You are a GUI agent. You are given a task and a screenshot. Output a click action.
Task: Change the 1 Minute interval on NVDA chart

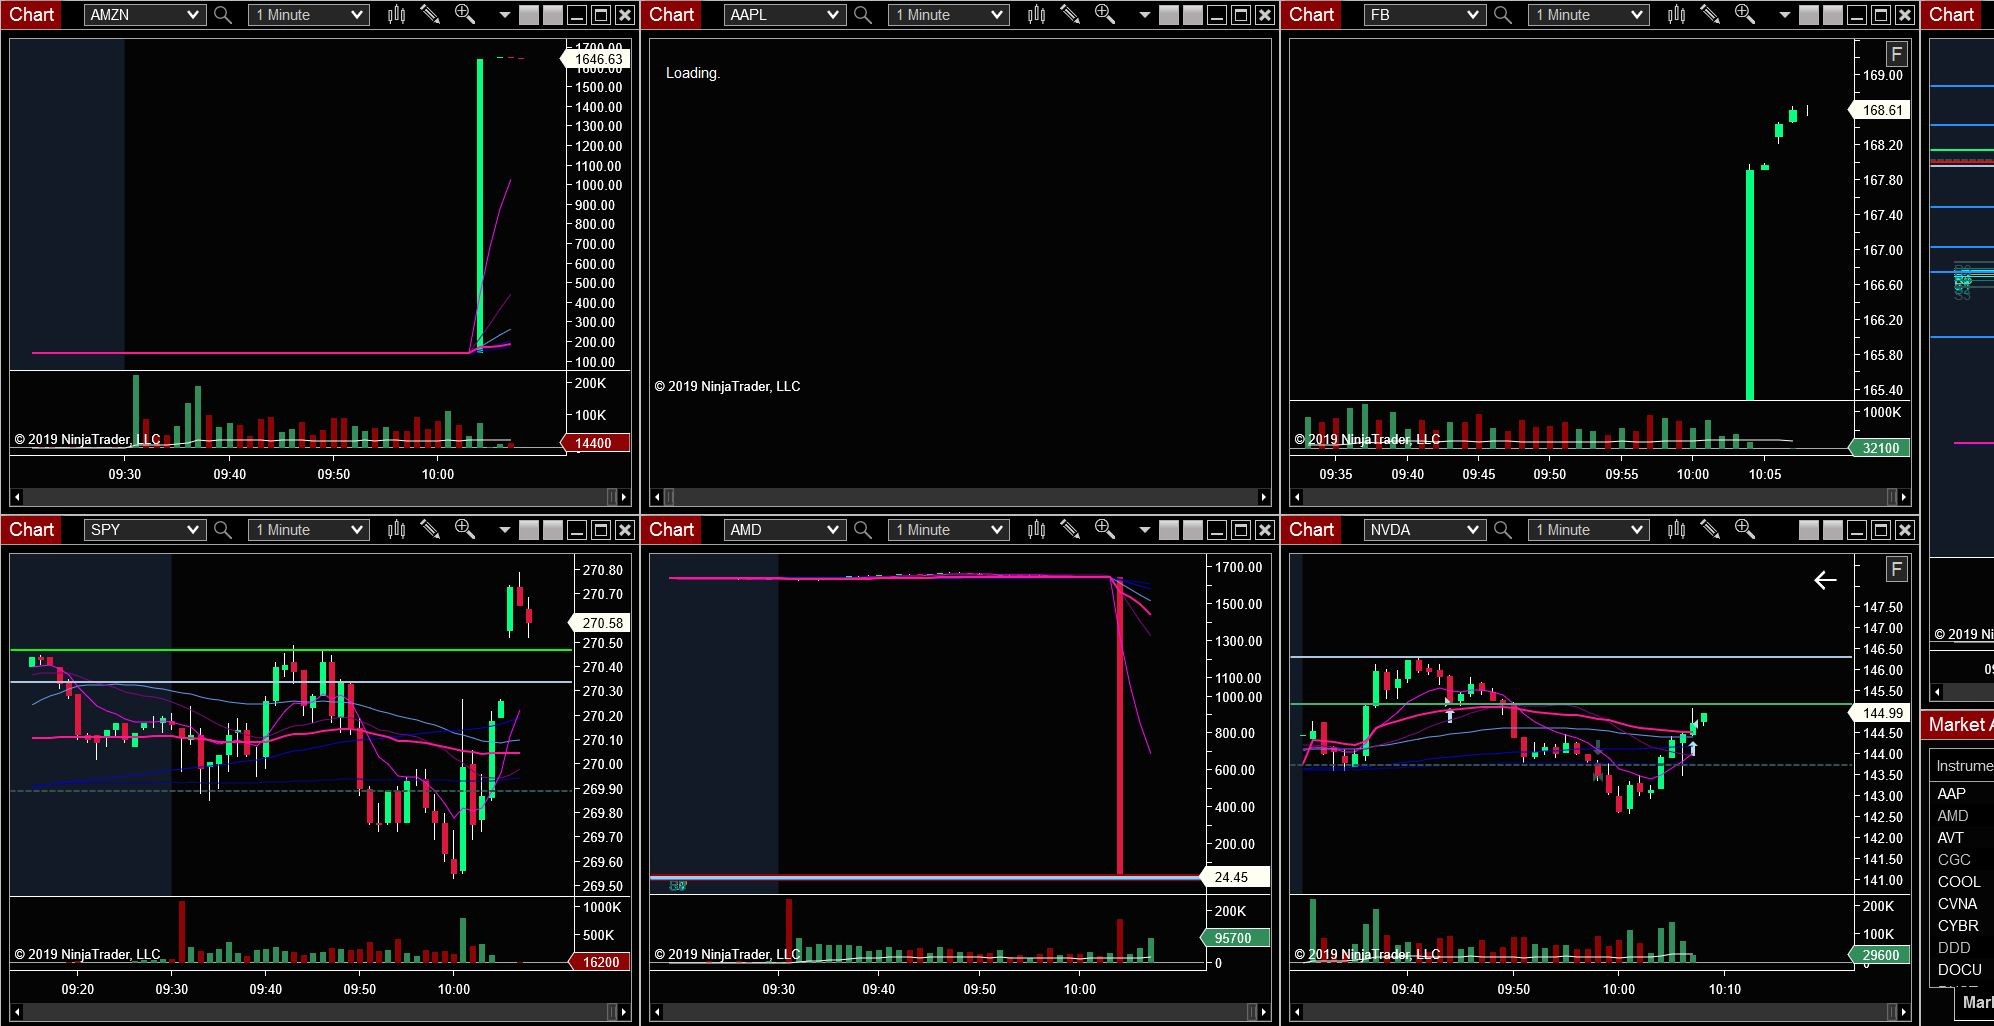pyautogui.click(x=1589, y=530)
